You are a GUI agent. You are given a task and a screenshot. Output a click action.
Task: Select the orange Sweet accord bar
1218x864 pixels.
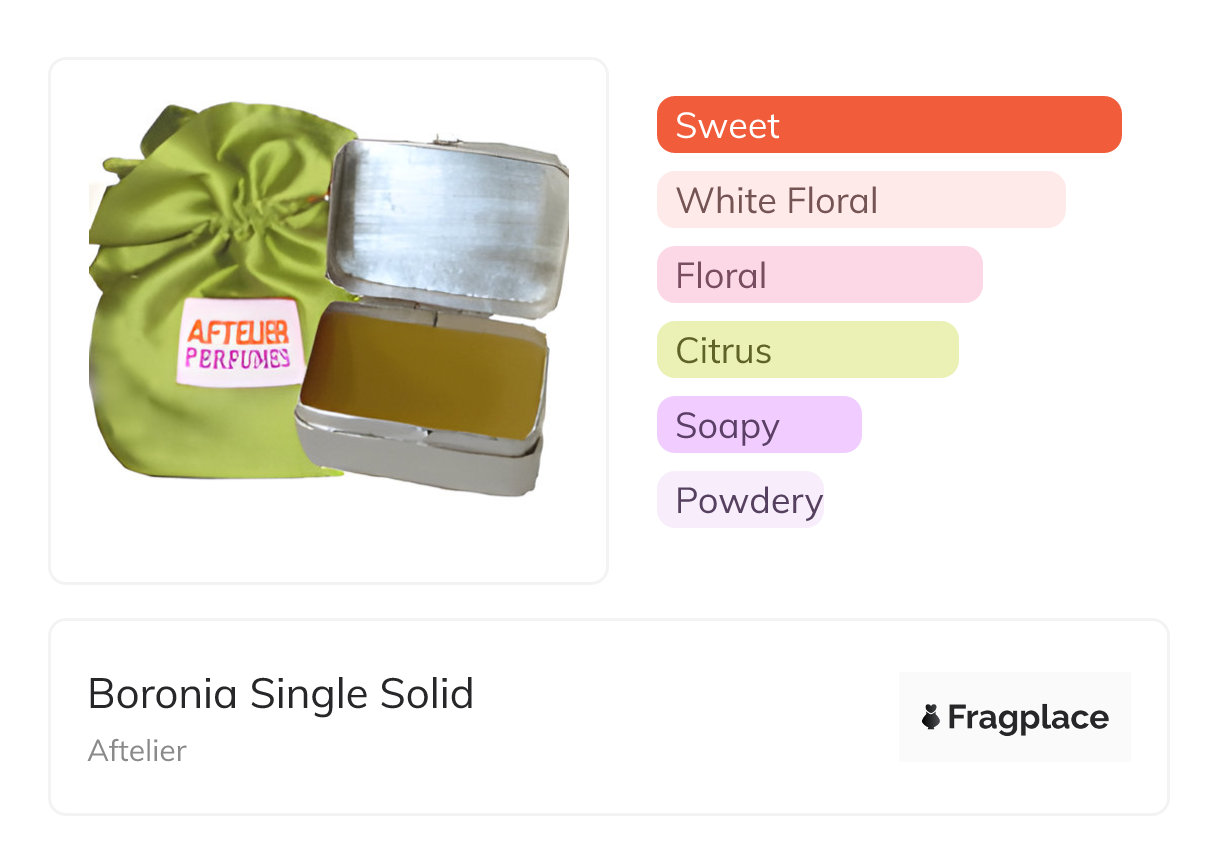pyautogui.click(x=888, y=125)
